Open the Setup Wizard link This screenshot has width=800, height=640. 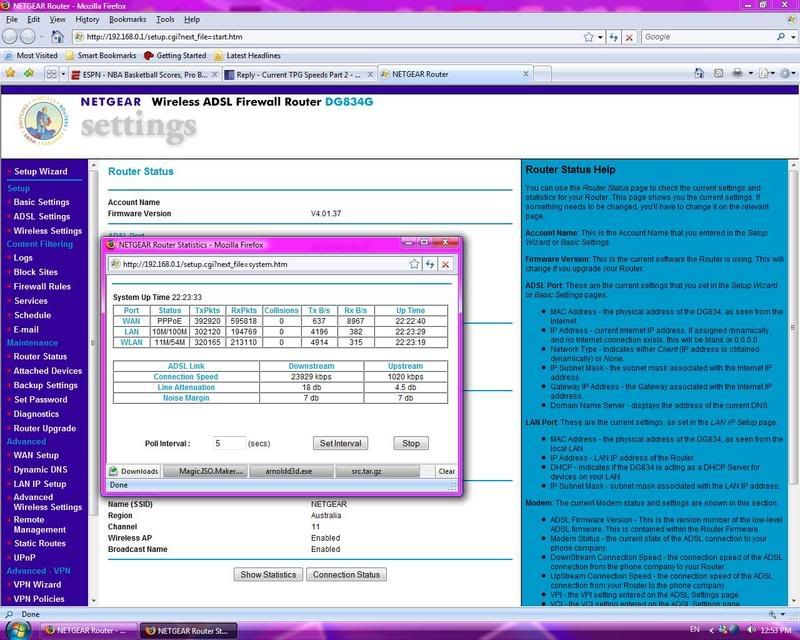[x=41, y=171]
